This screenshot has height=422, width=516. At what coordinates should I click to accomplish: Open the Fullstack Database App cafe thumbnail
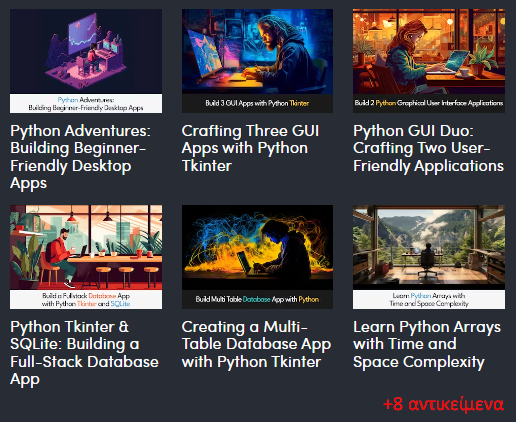[x=86, y=257]
